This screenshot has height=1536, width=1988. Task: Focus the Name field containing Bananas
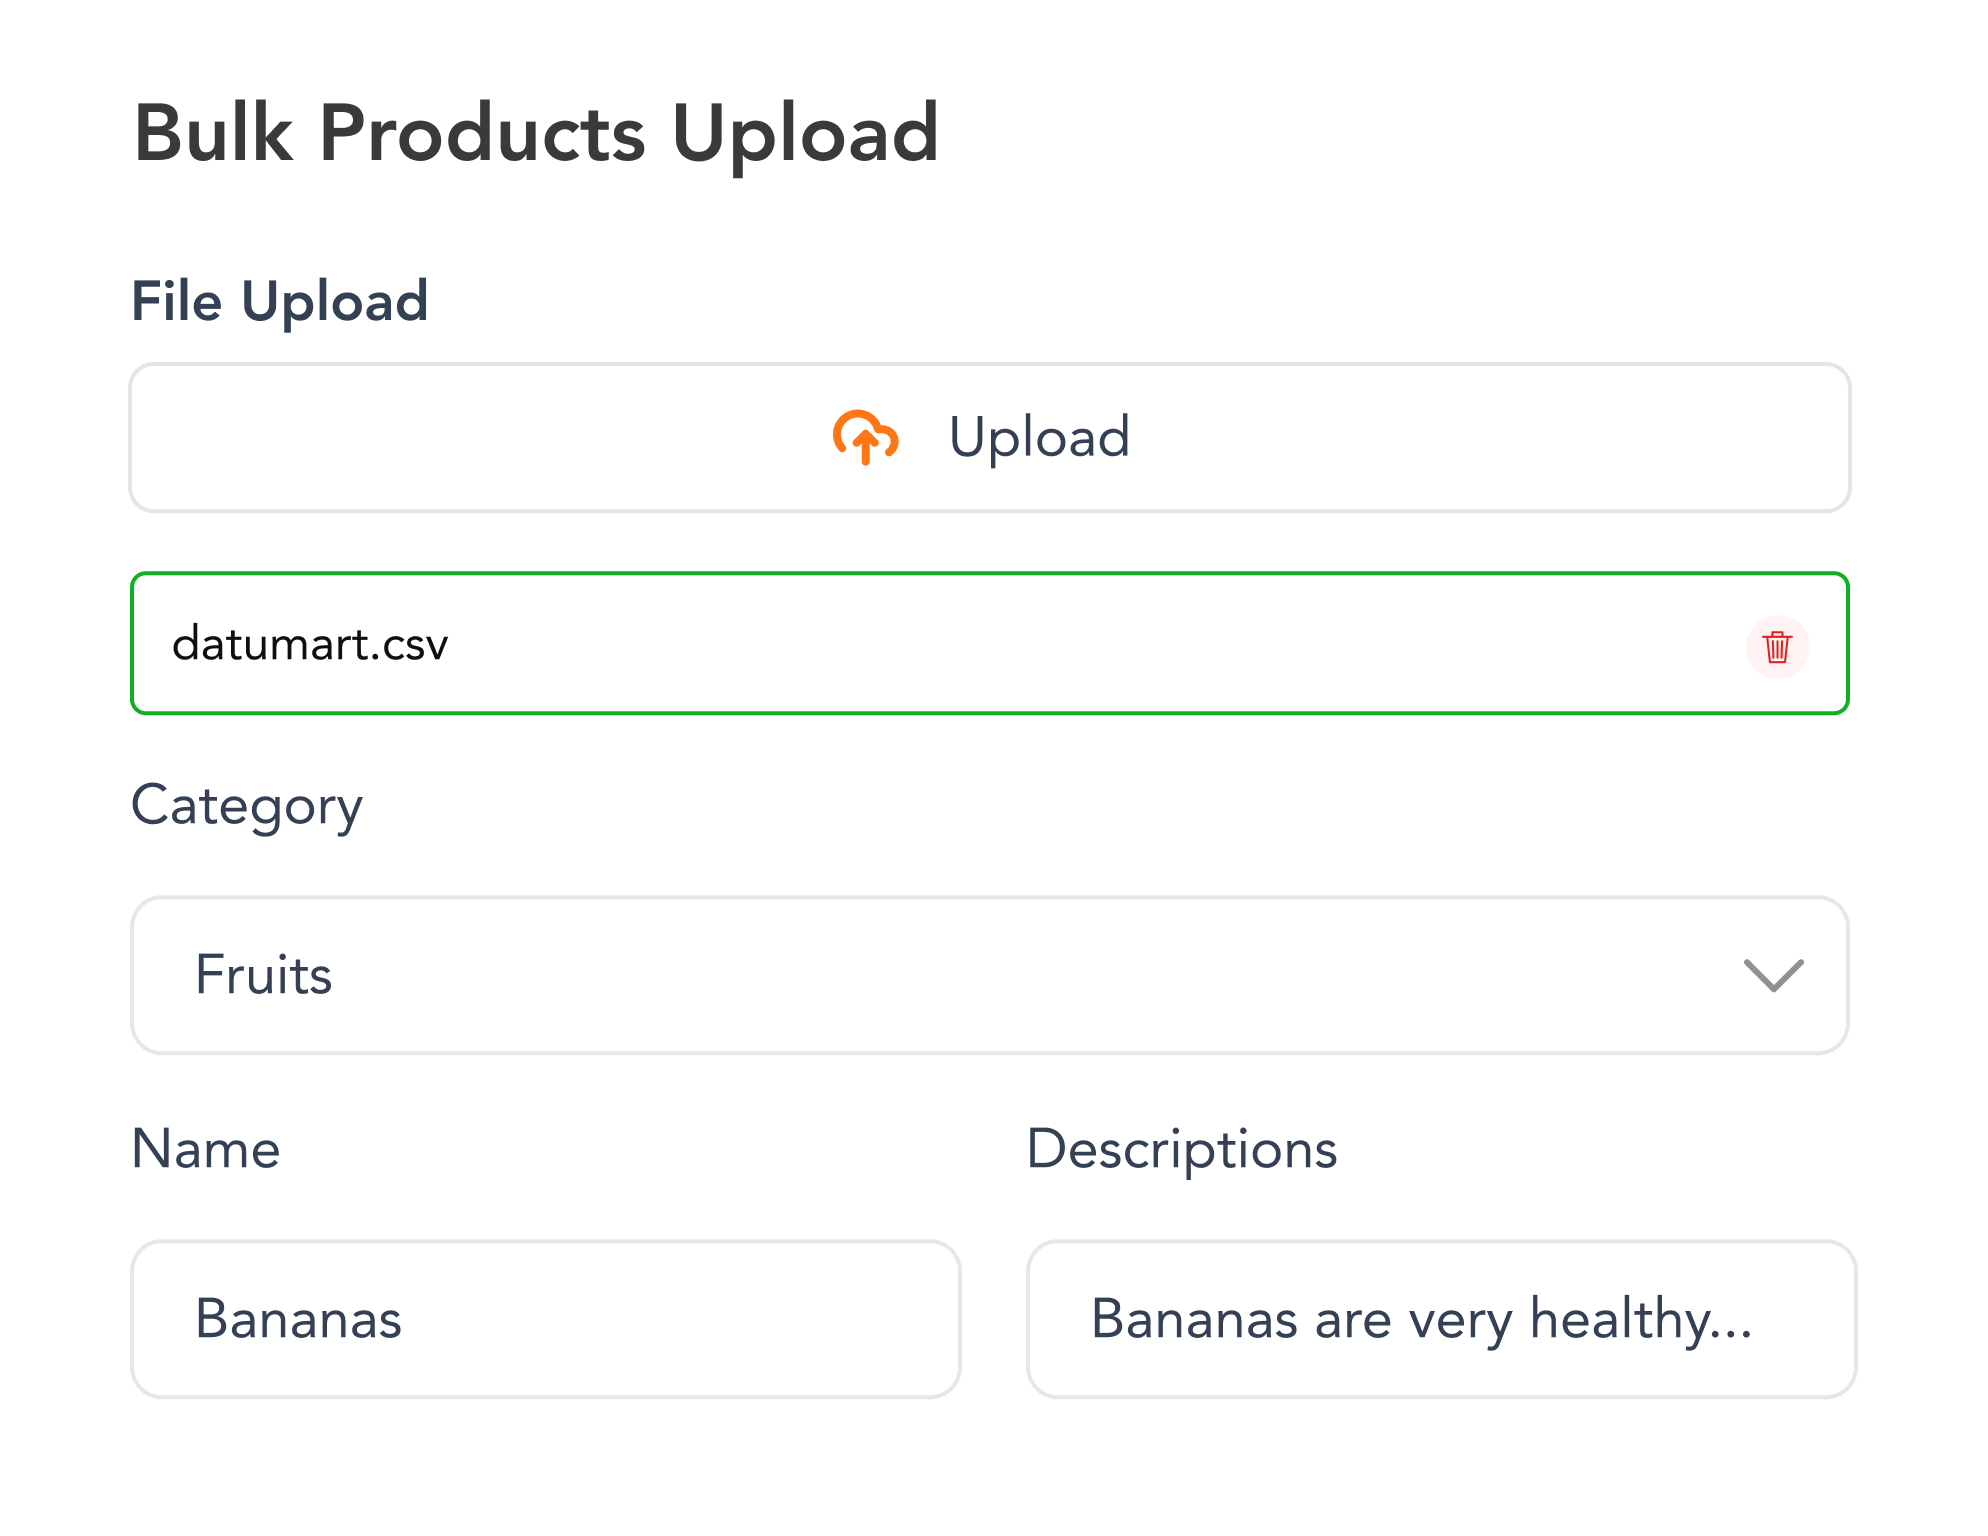pos(545,1319)
